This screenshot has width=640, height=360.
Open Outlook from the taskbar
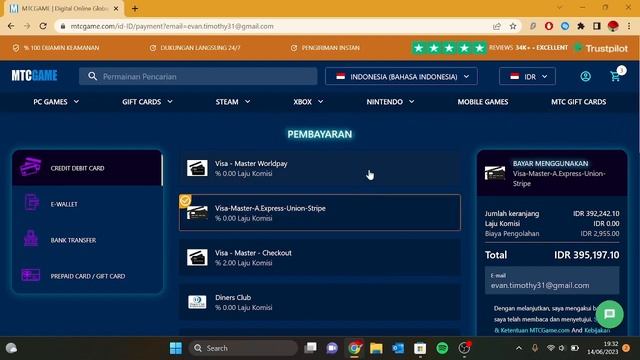(398, 348)
